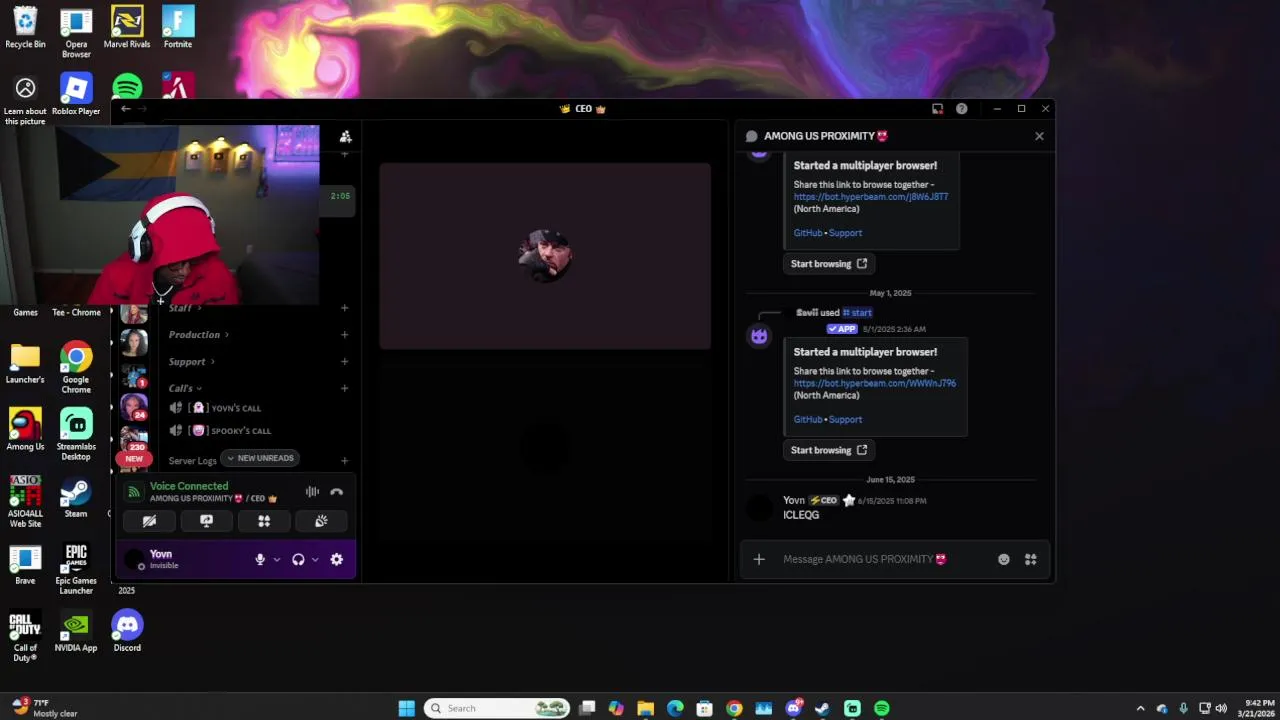Deafen audio with headphones icon

tap(298, 560)
